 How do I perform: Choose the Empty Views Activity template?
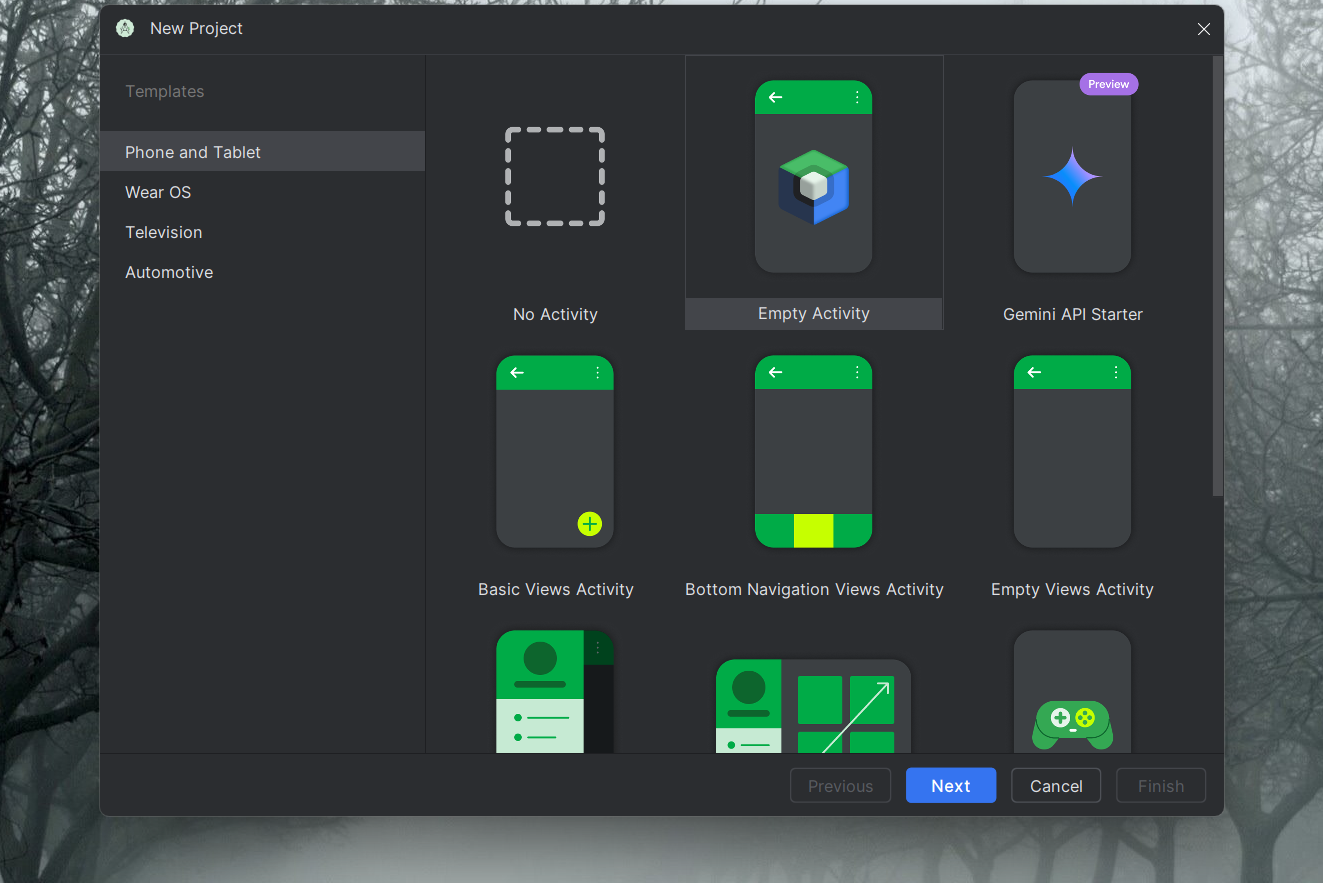pos(1072,452)
